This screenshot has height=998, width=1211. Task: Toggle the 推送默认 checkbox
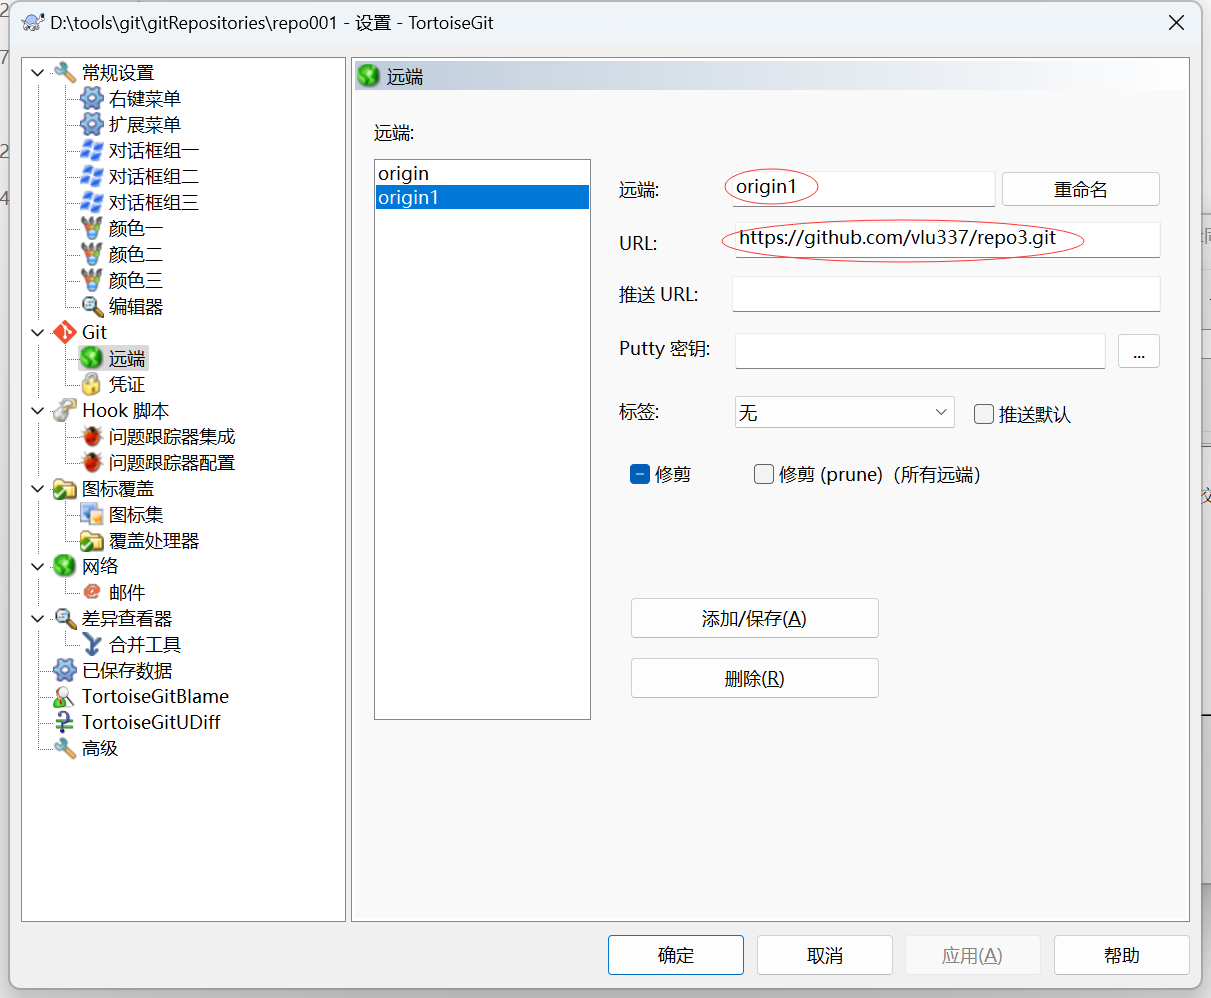click(x=984, y=414)
